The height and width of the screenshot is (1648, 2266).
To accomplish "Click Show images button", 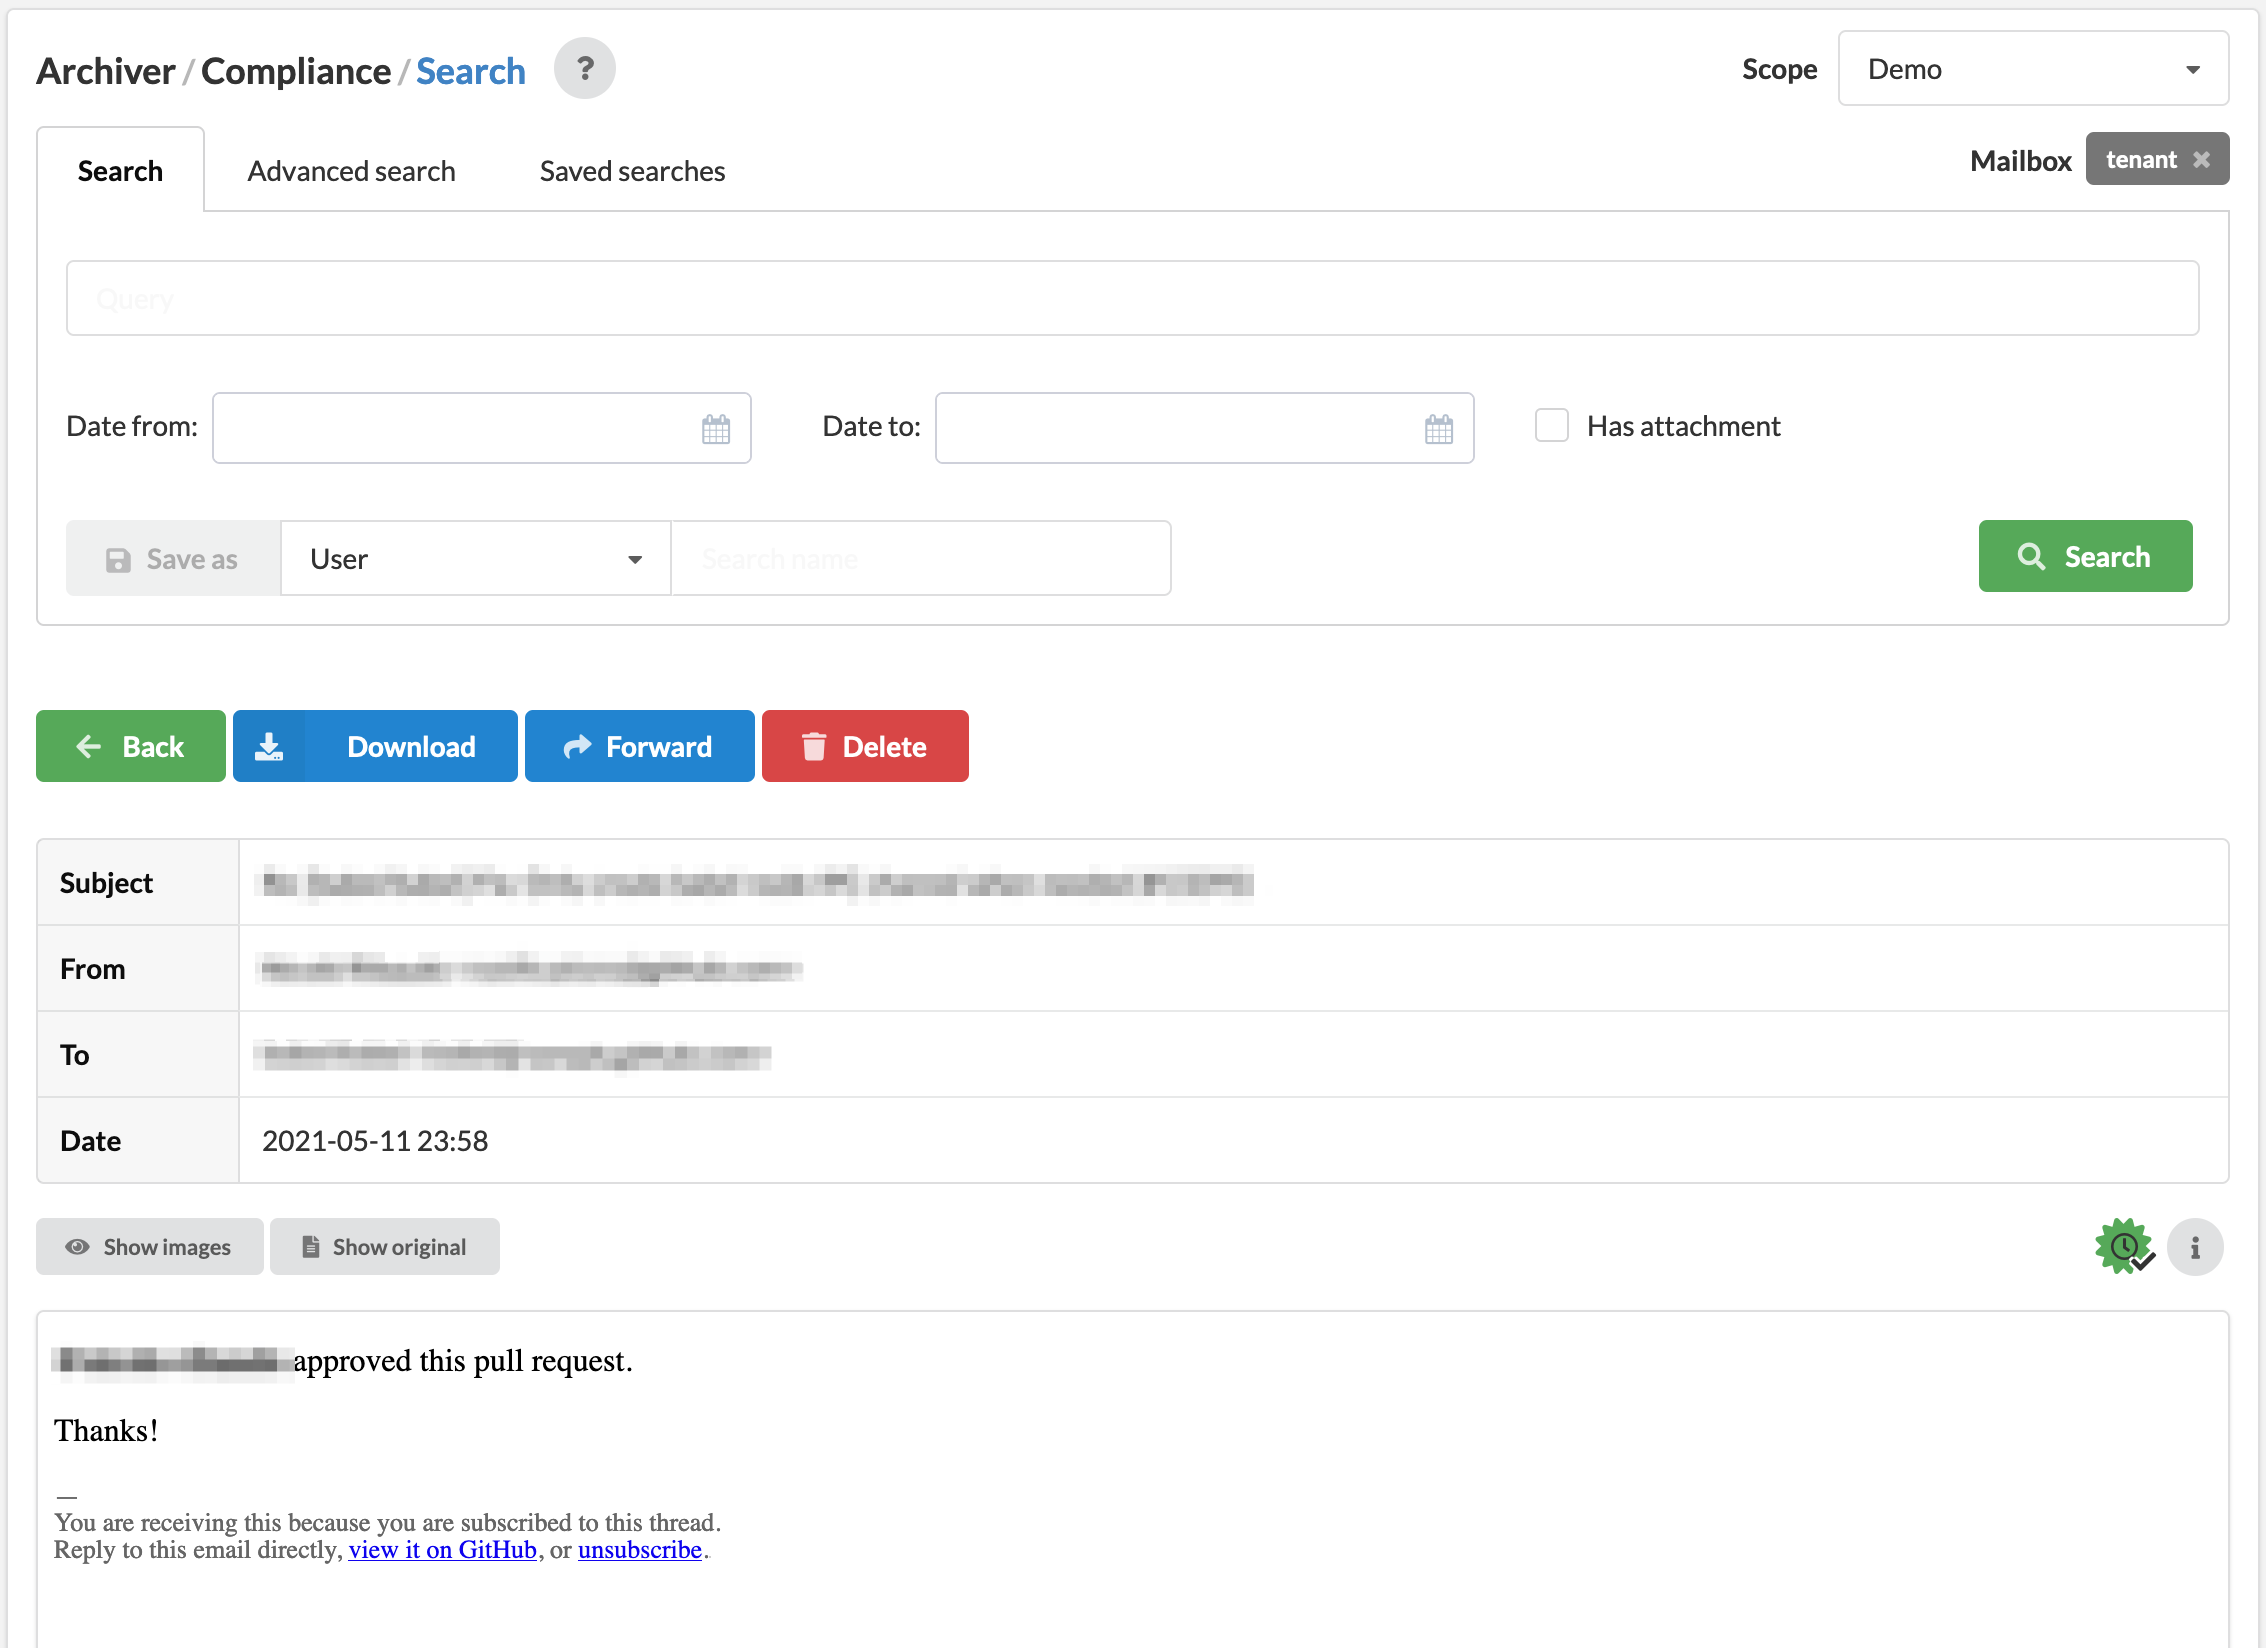I will pyautogui.click(x=150, y=1247).
